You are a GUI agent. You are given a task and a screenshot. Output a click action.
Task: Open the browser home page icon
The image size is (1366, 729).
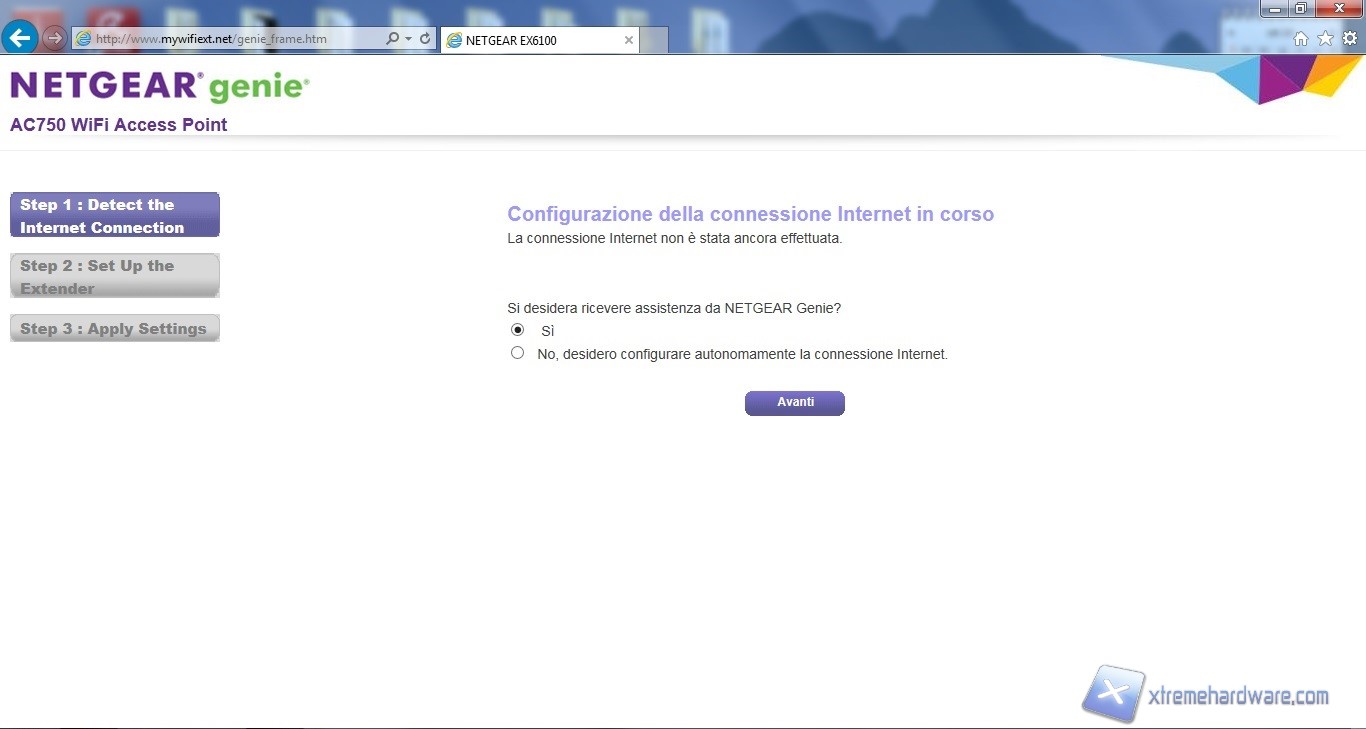pyautogui.click(x=1301, y=39)
